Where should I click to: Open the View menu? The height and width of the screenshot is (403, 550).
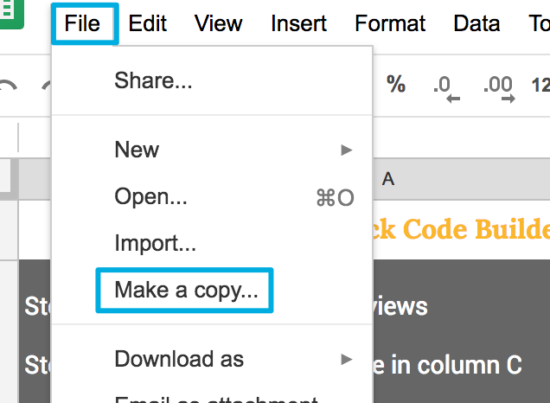click(x=218, y=23)
